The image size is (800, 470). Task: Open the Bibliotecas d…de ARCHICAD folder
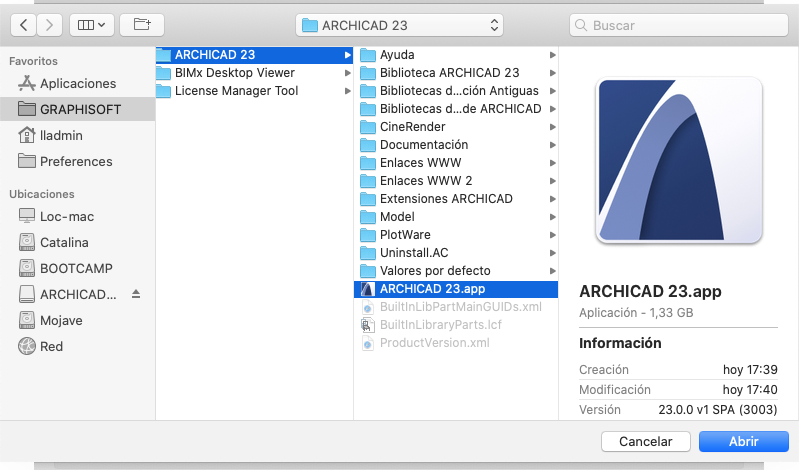click(456, 109)
